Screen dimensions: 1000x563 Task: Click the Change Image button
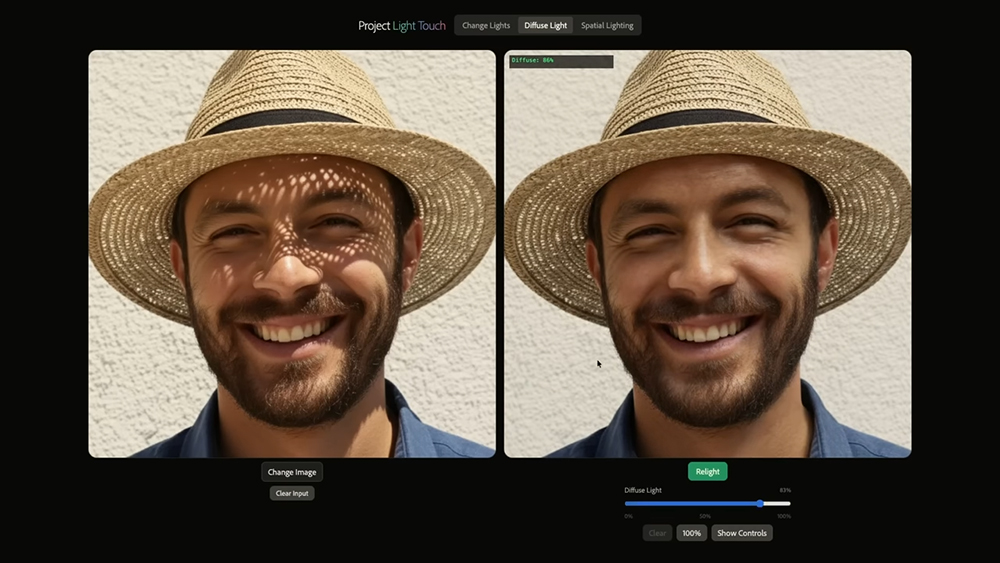tap(292, 472)
